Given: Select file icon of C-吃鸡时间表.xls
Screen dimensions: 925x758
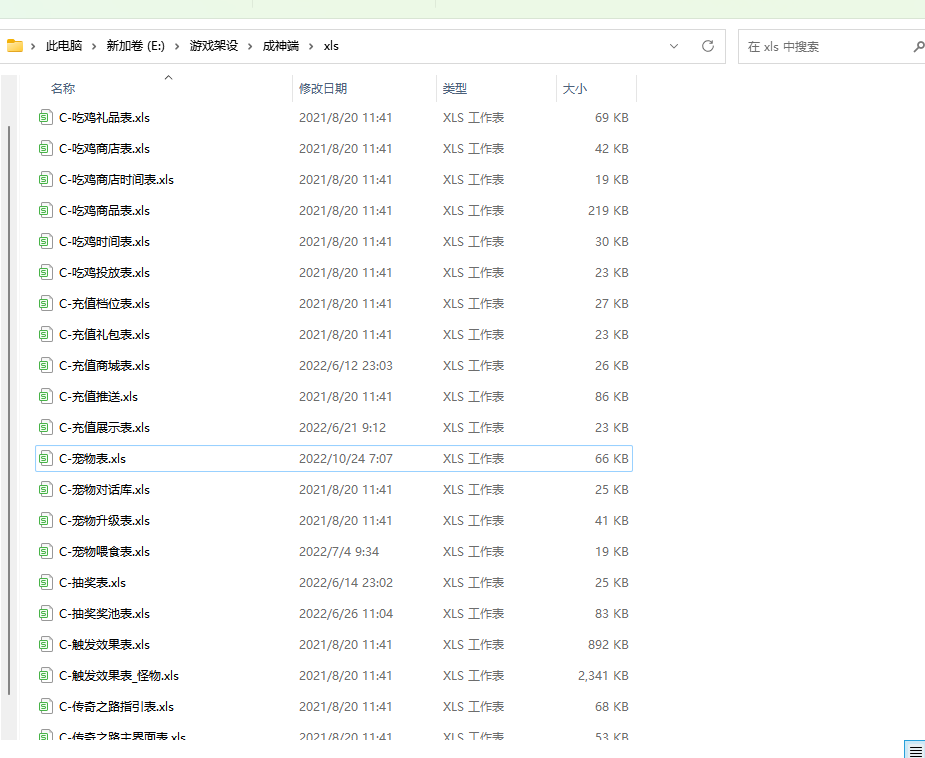Looking at the screenshot, I should 45,241.
